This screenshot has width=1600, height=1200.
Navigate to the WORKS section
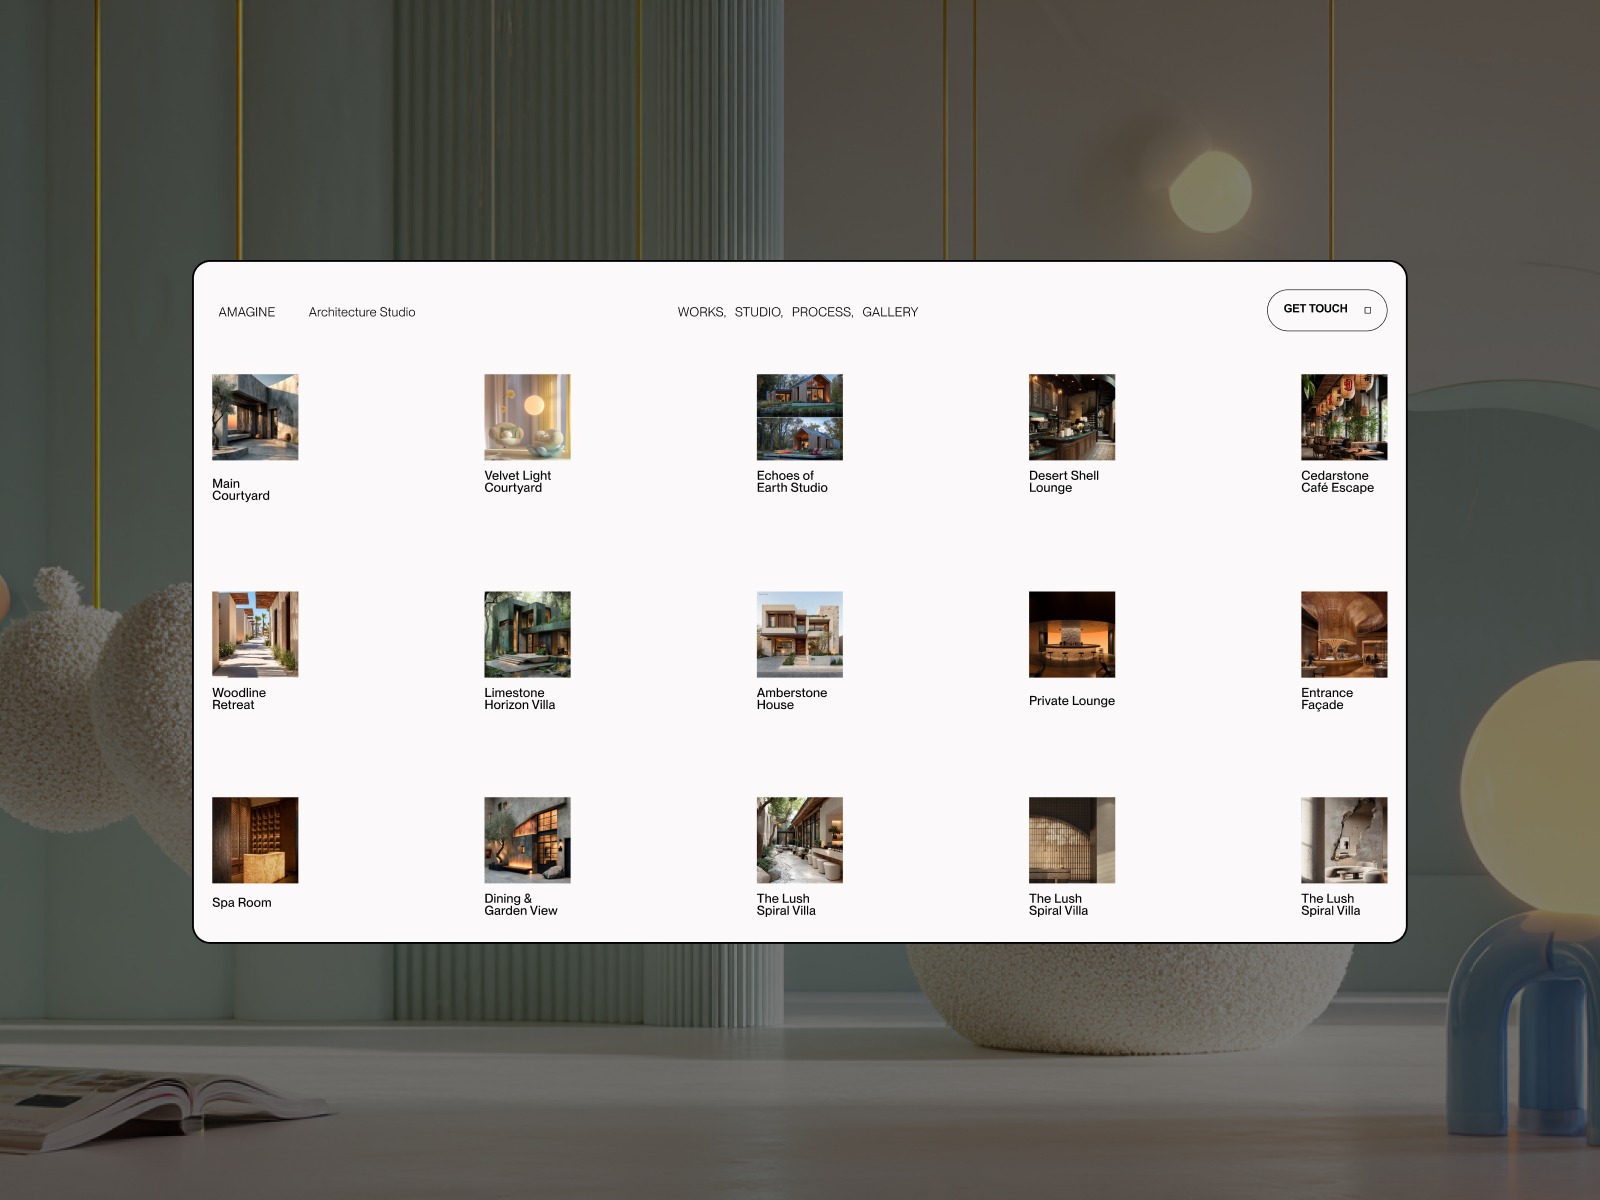(701, 312)
